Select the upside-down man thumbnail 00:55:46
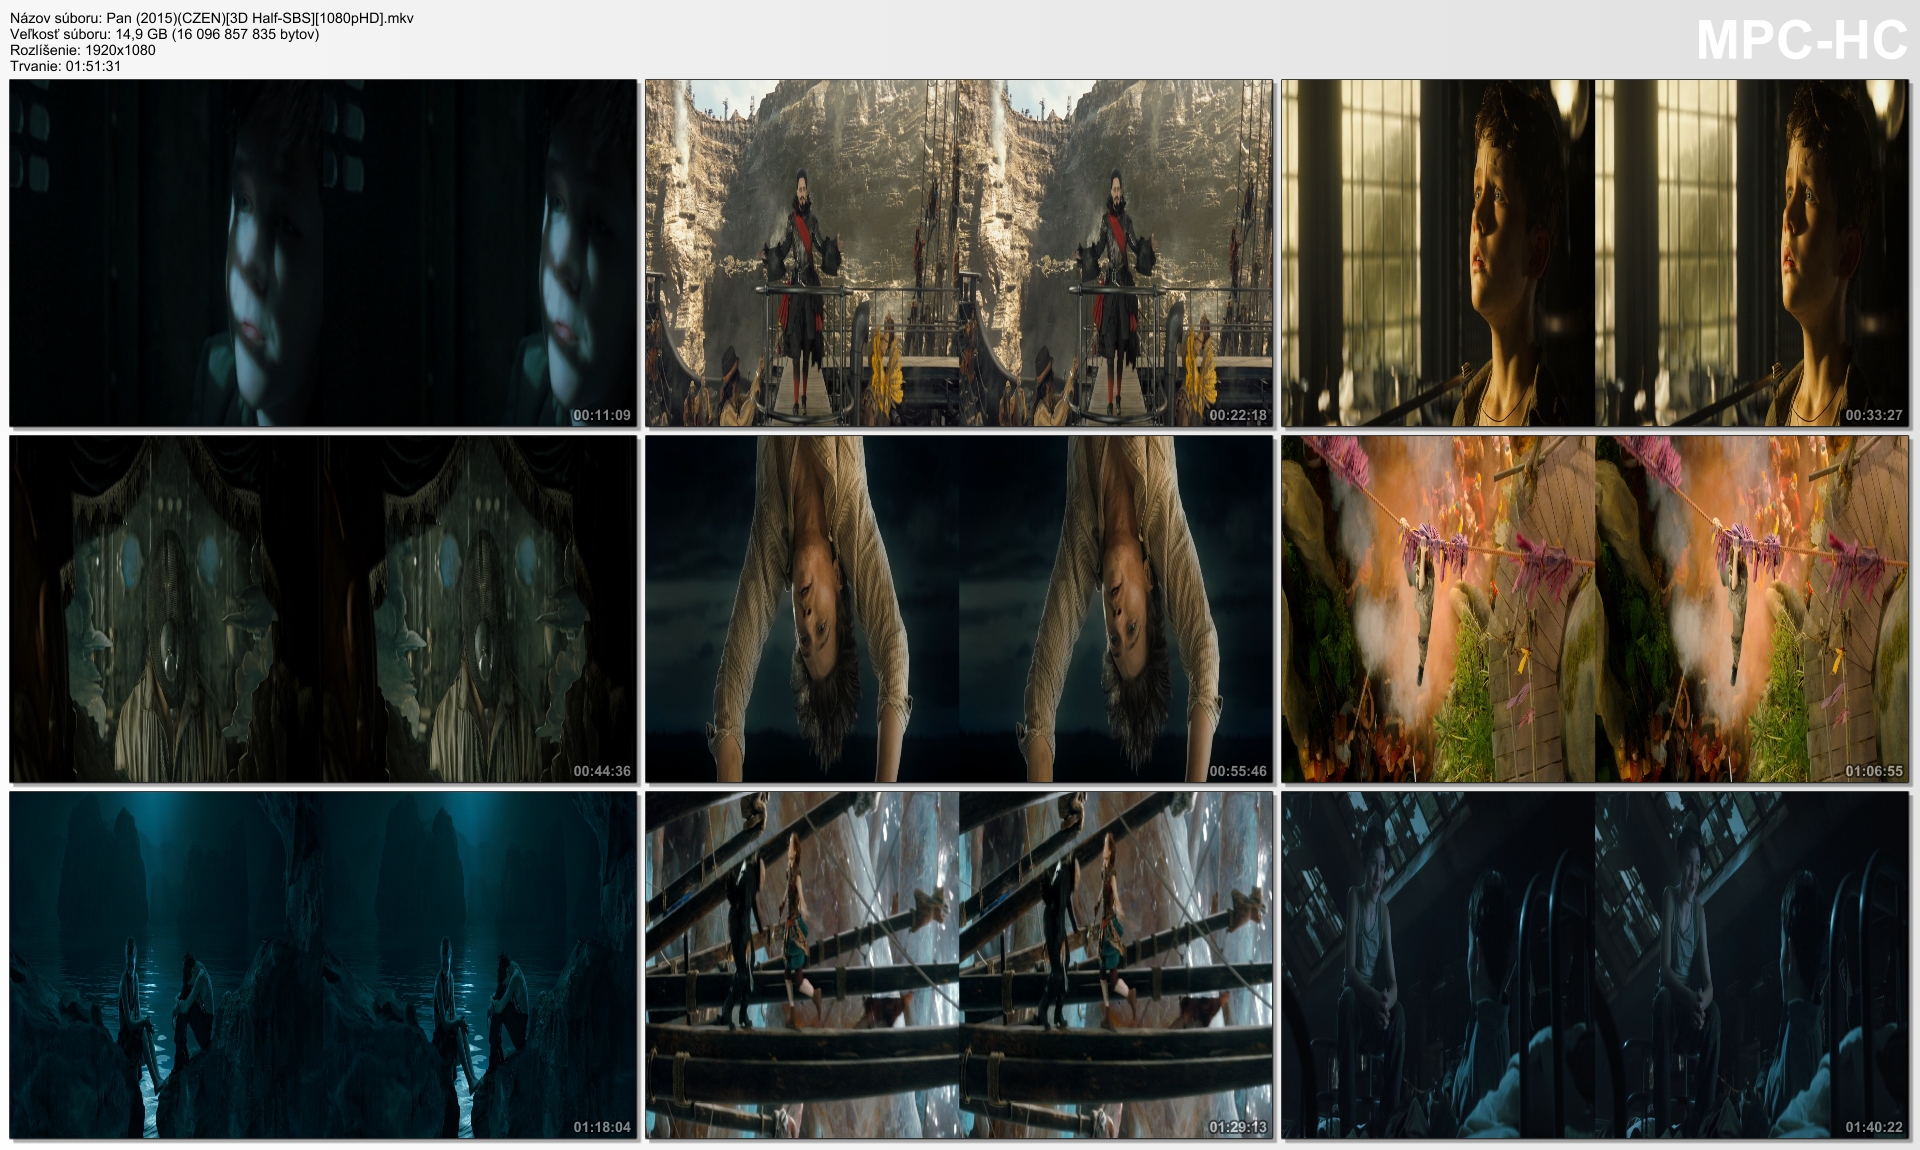1920x1150 pixels. point(959,608)
